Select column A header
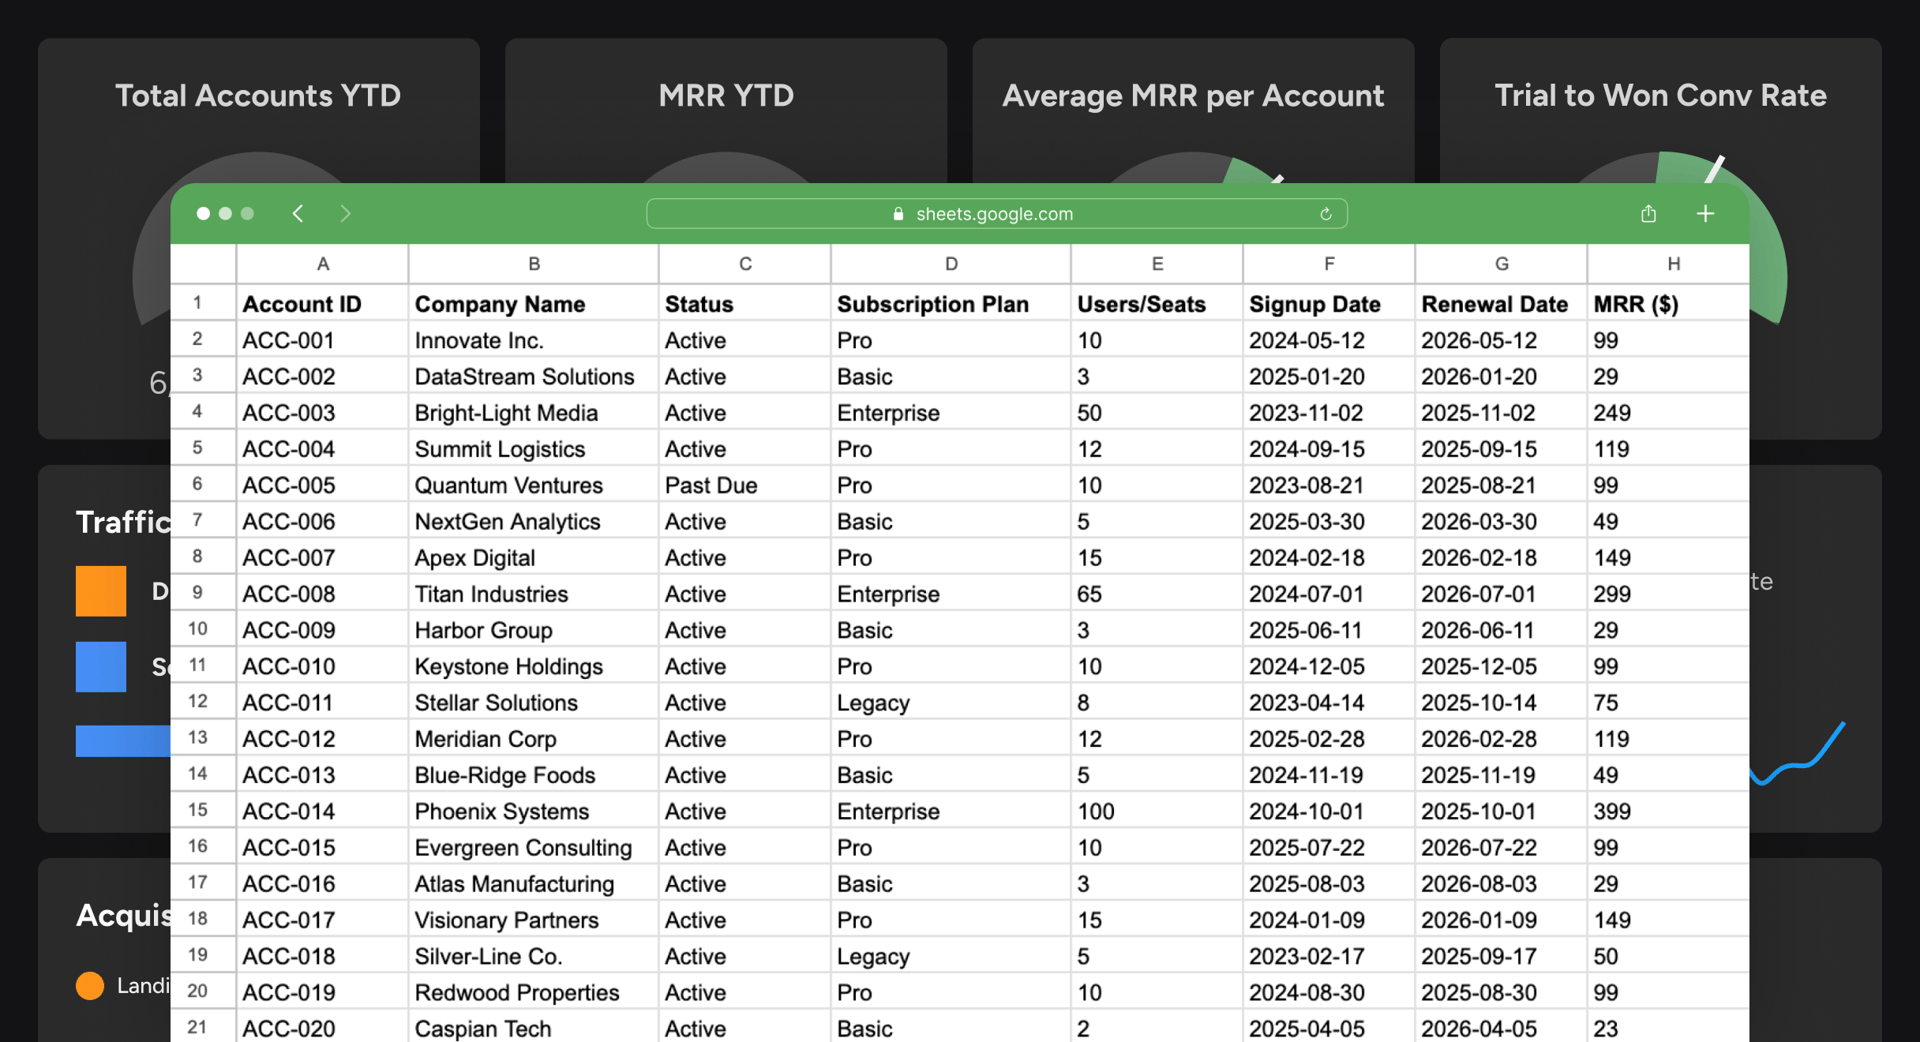The height and width of the screenshot is (1042, 1920). (x=322, y=264)
